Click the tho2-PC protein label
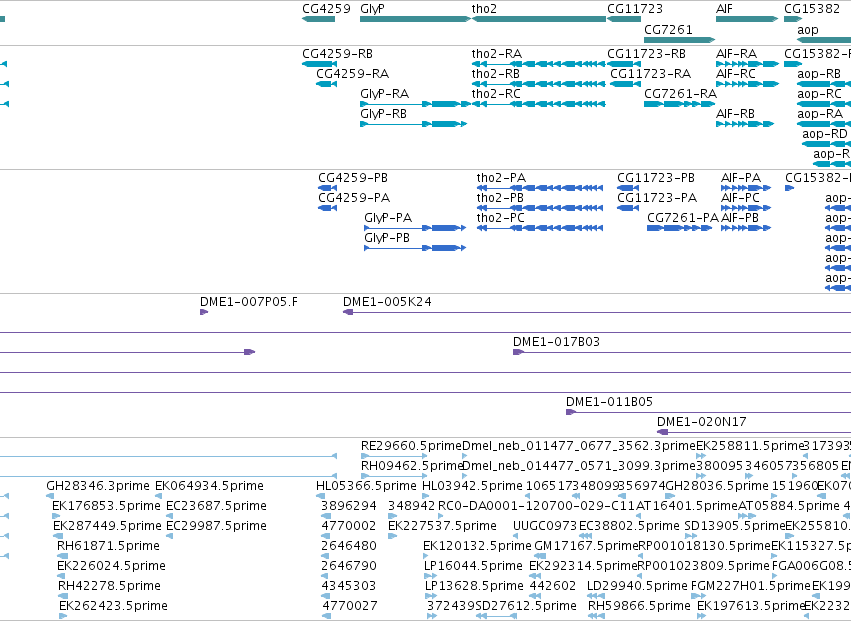This screenshot has height=621, width=851. [500, 218]
